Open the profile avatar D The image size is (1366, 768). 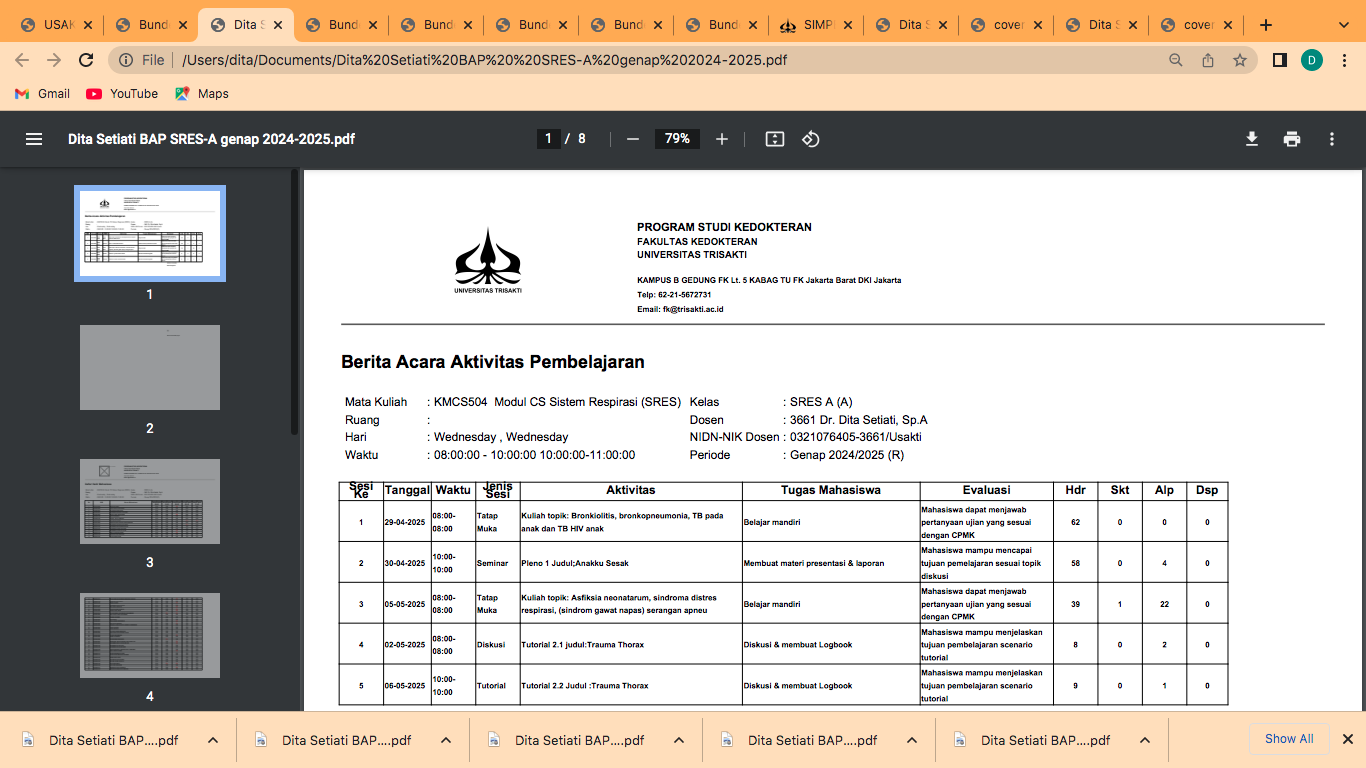[1312, 60]
